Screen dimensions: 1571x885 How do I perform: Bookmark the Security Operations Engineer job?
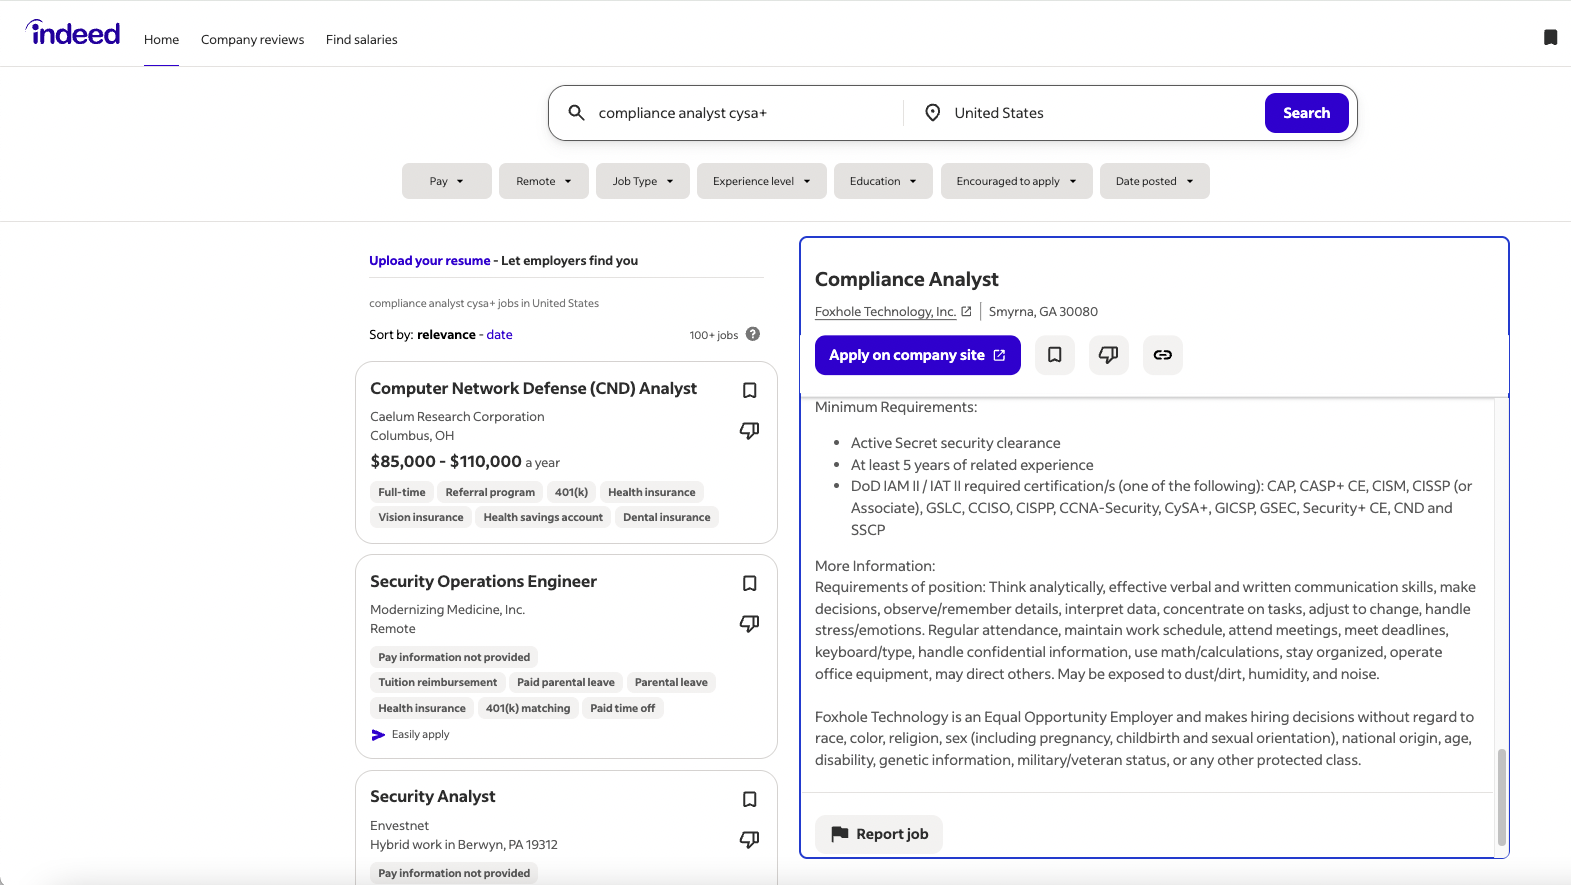click(749, 583)
